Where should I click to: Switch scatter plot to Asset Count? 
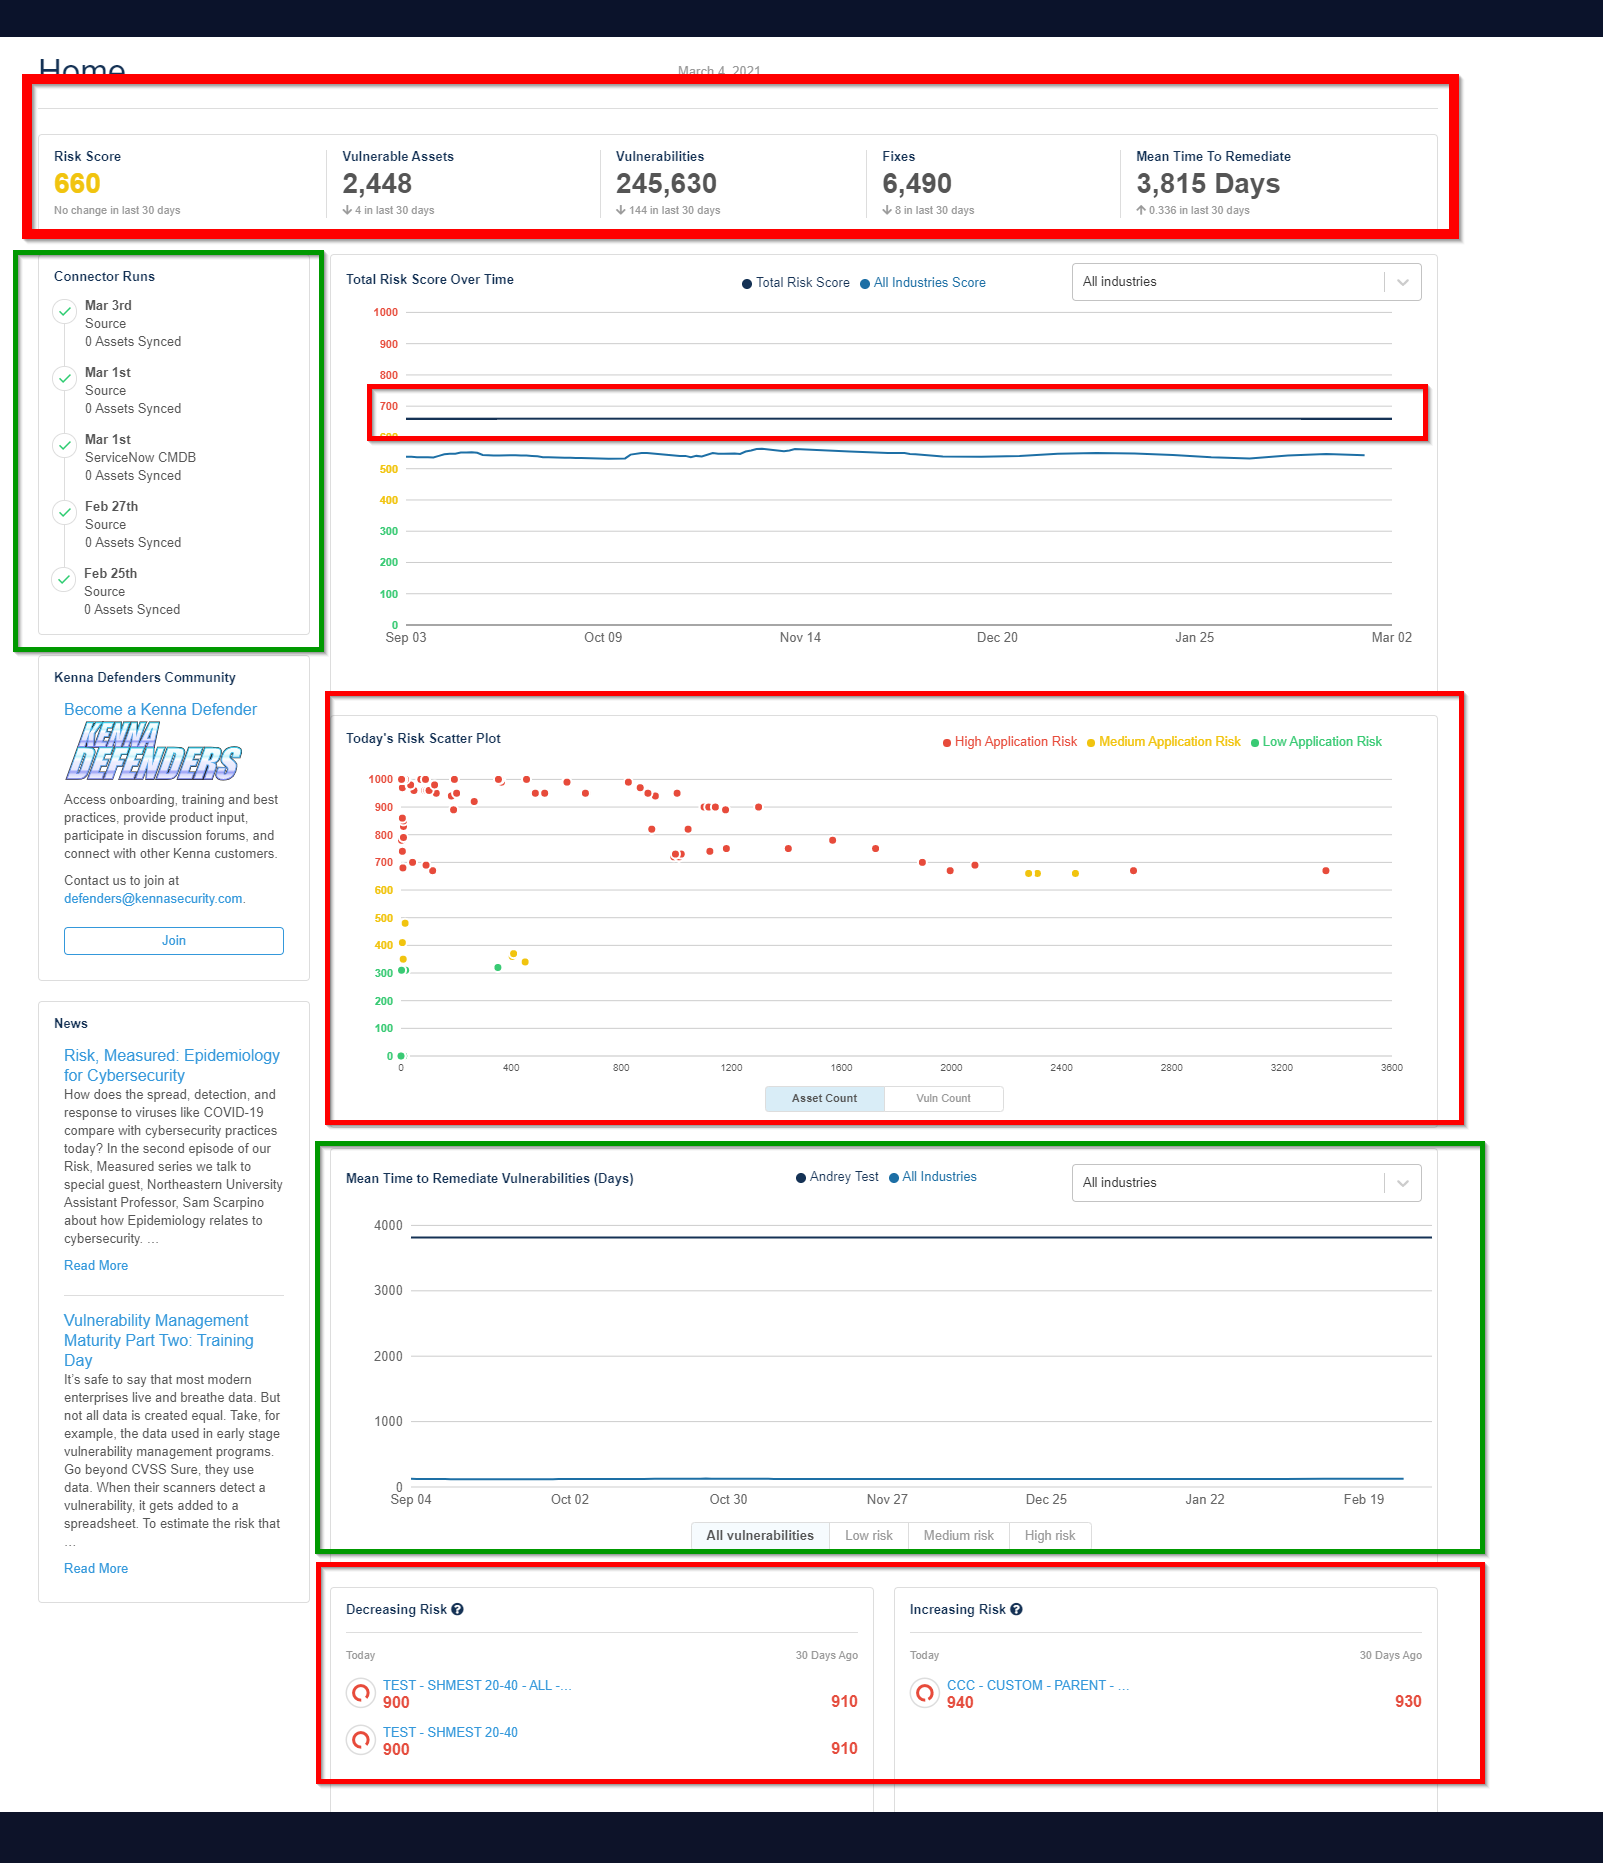(825, 1099)
